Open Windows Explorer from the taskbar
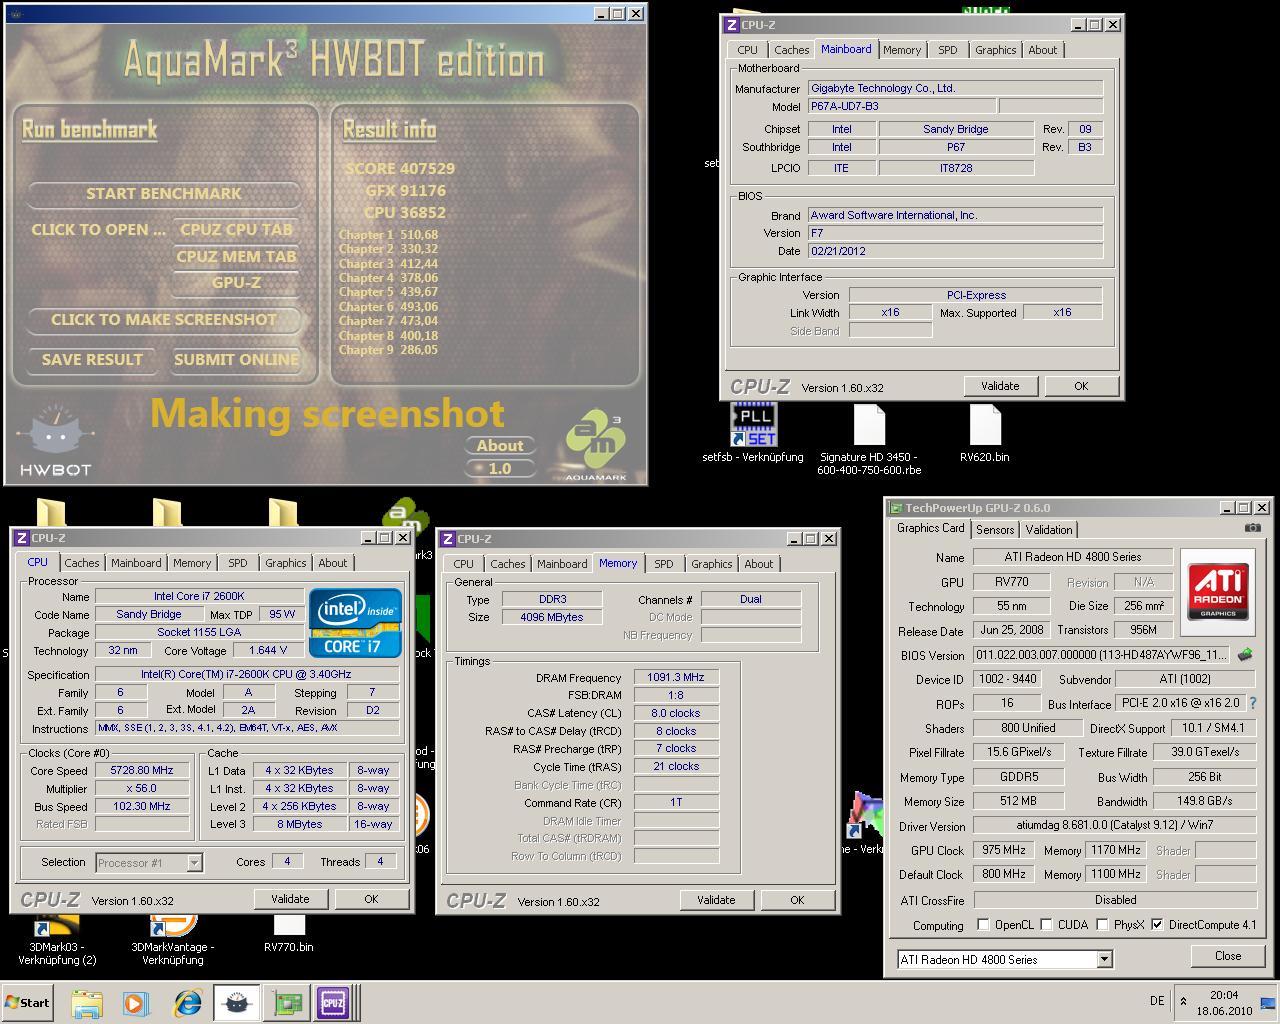 pyautogui.click(x=87, y=1003)
